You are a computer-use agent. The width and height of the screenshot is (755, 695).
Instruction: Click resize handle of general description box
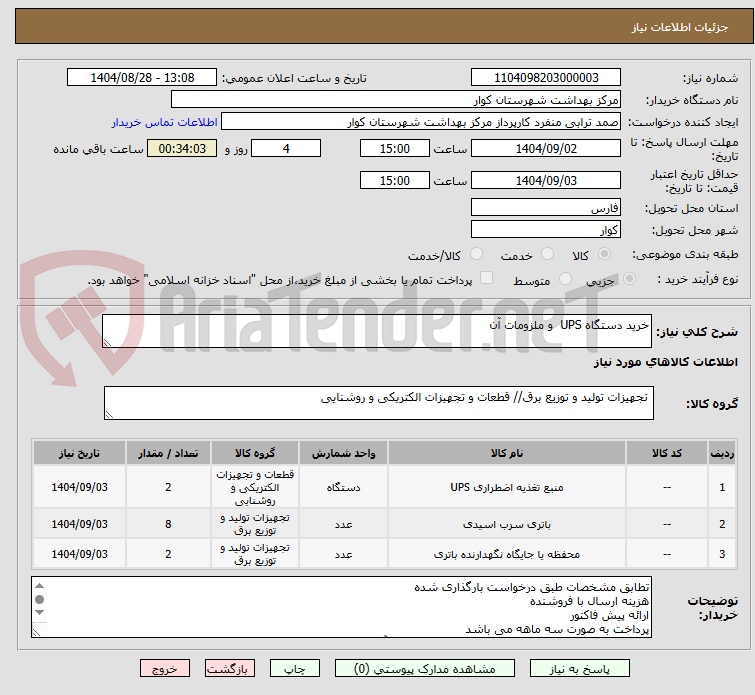click(x=107, y=342)
